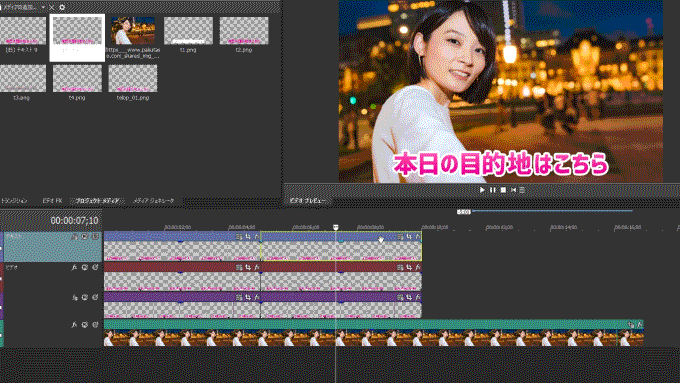Screen dimensions: 680x383
Task: Stop playback in the preview
Action: click(503, 190)
